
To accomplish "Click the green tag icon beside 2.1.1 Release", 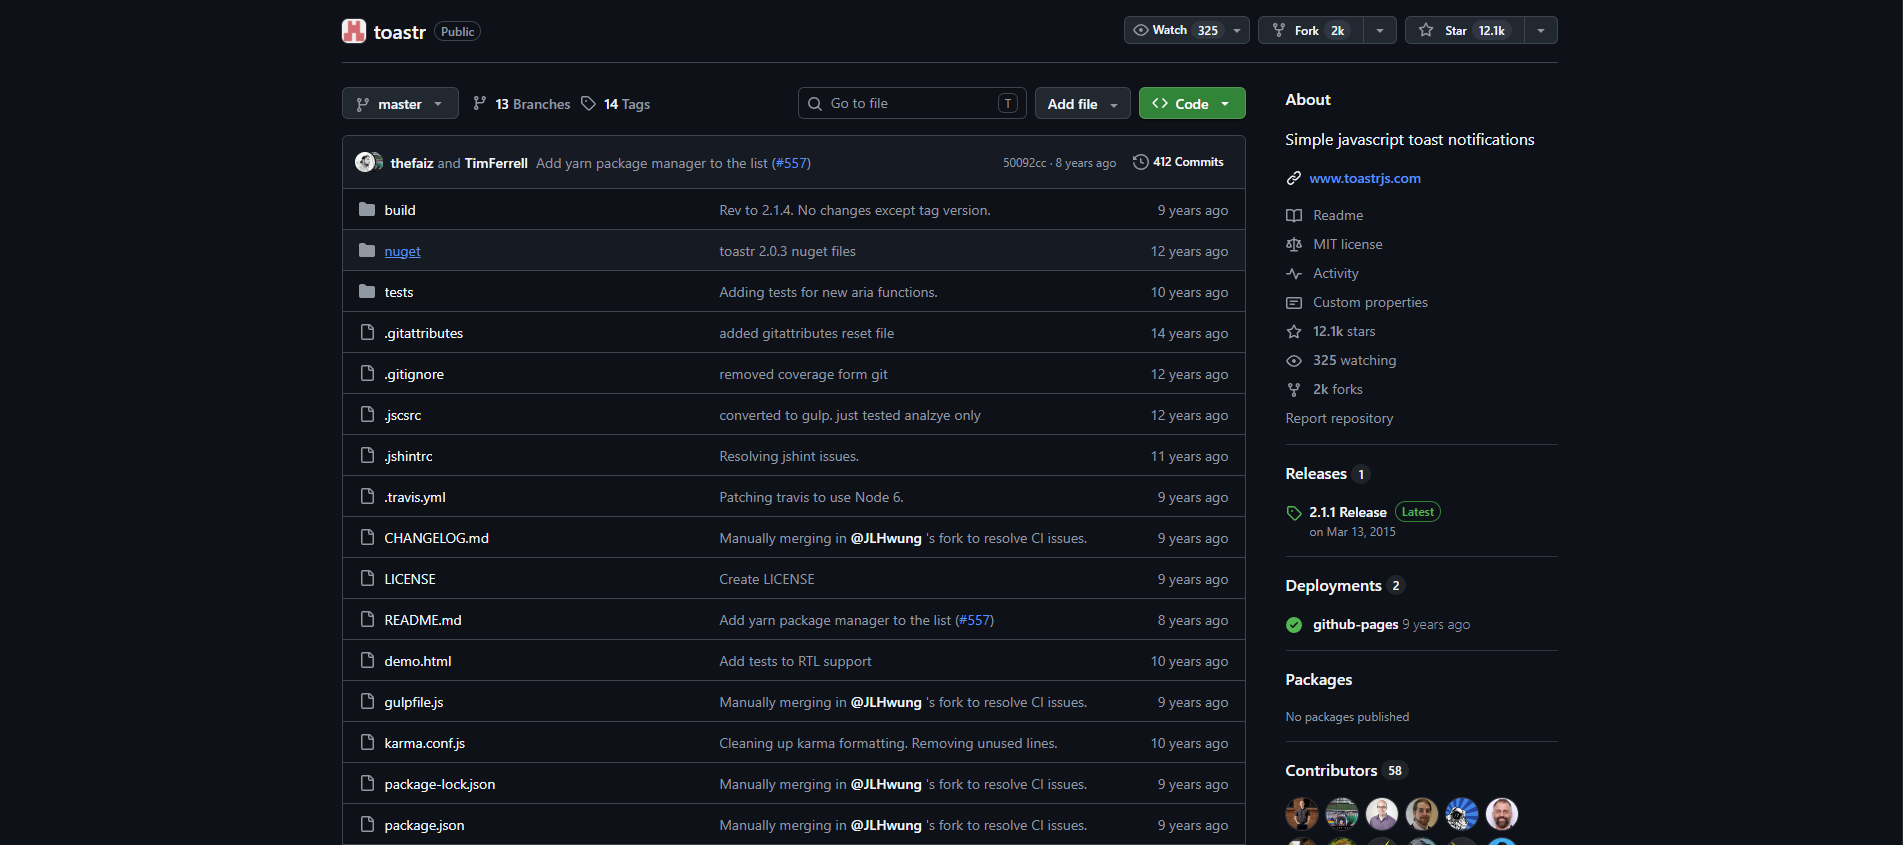I will point(1294,513).
